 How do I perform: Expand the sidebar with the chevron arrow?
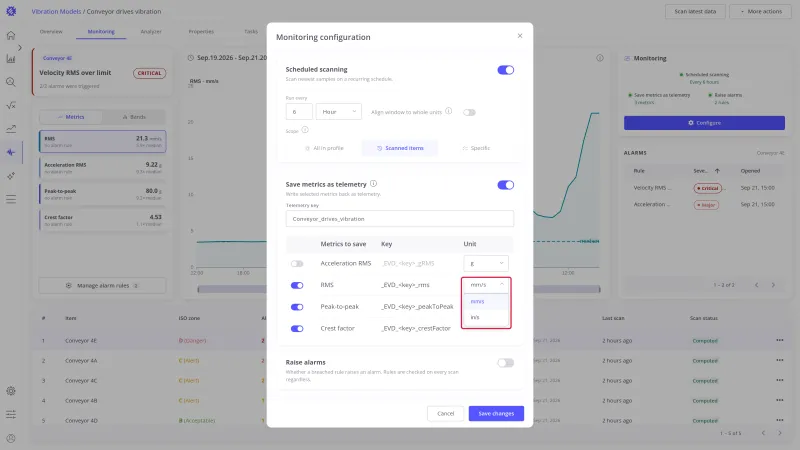[x=20, y=47]
